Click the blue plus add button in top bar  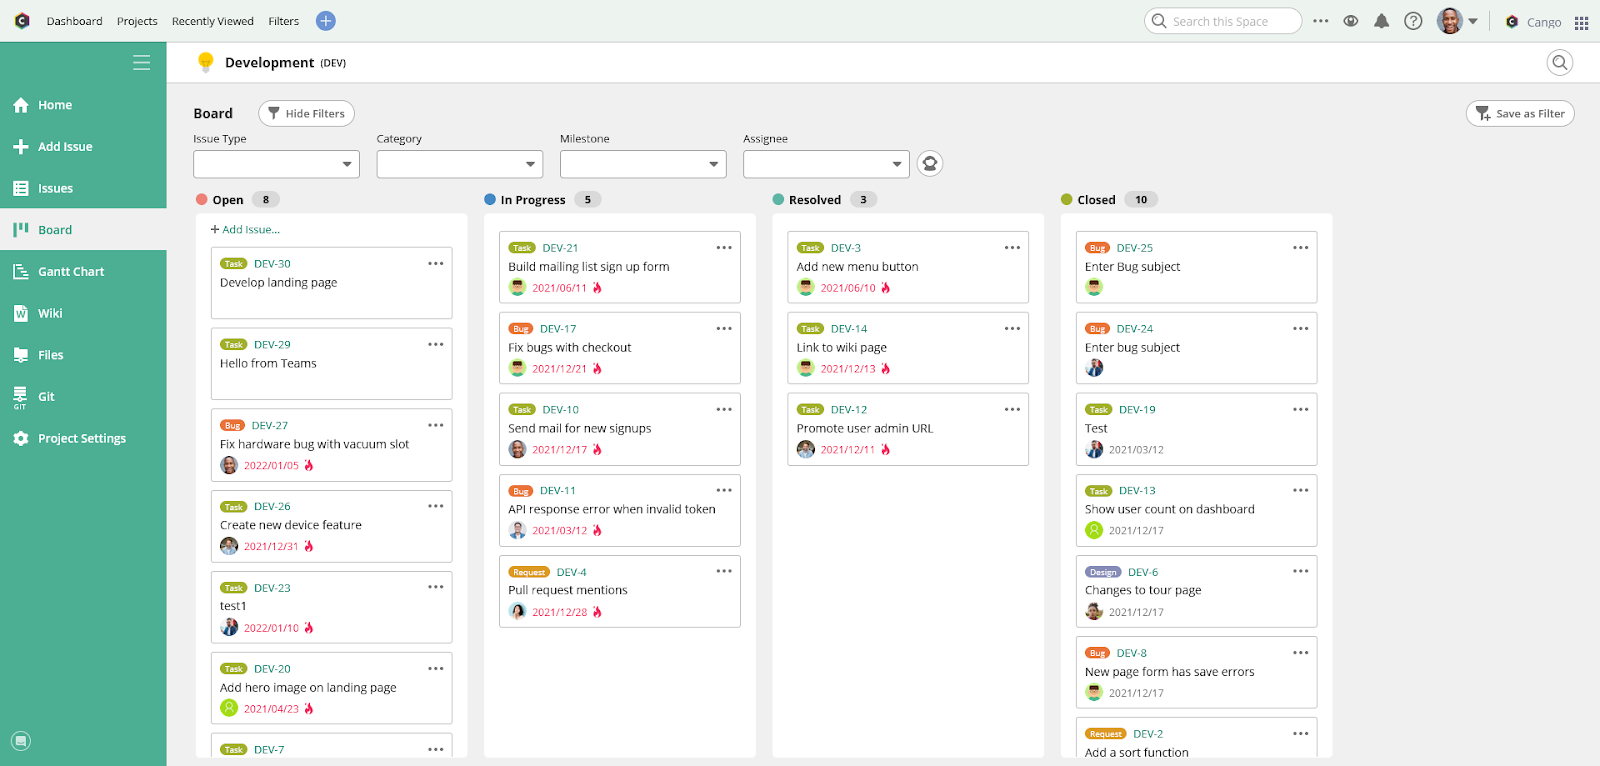(326, 21)
